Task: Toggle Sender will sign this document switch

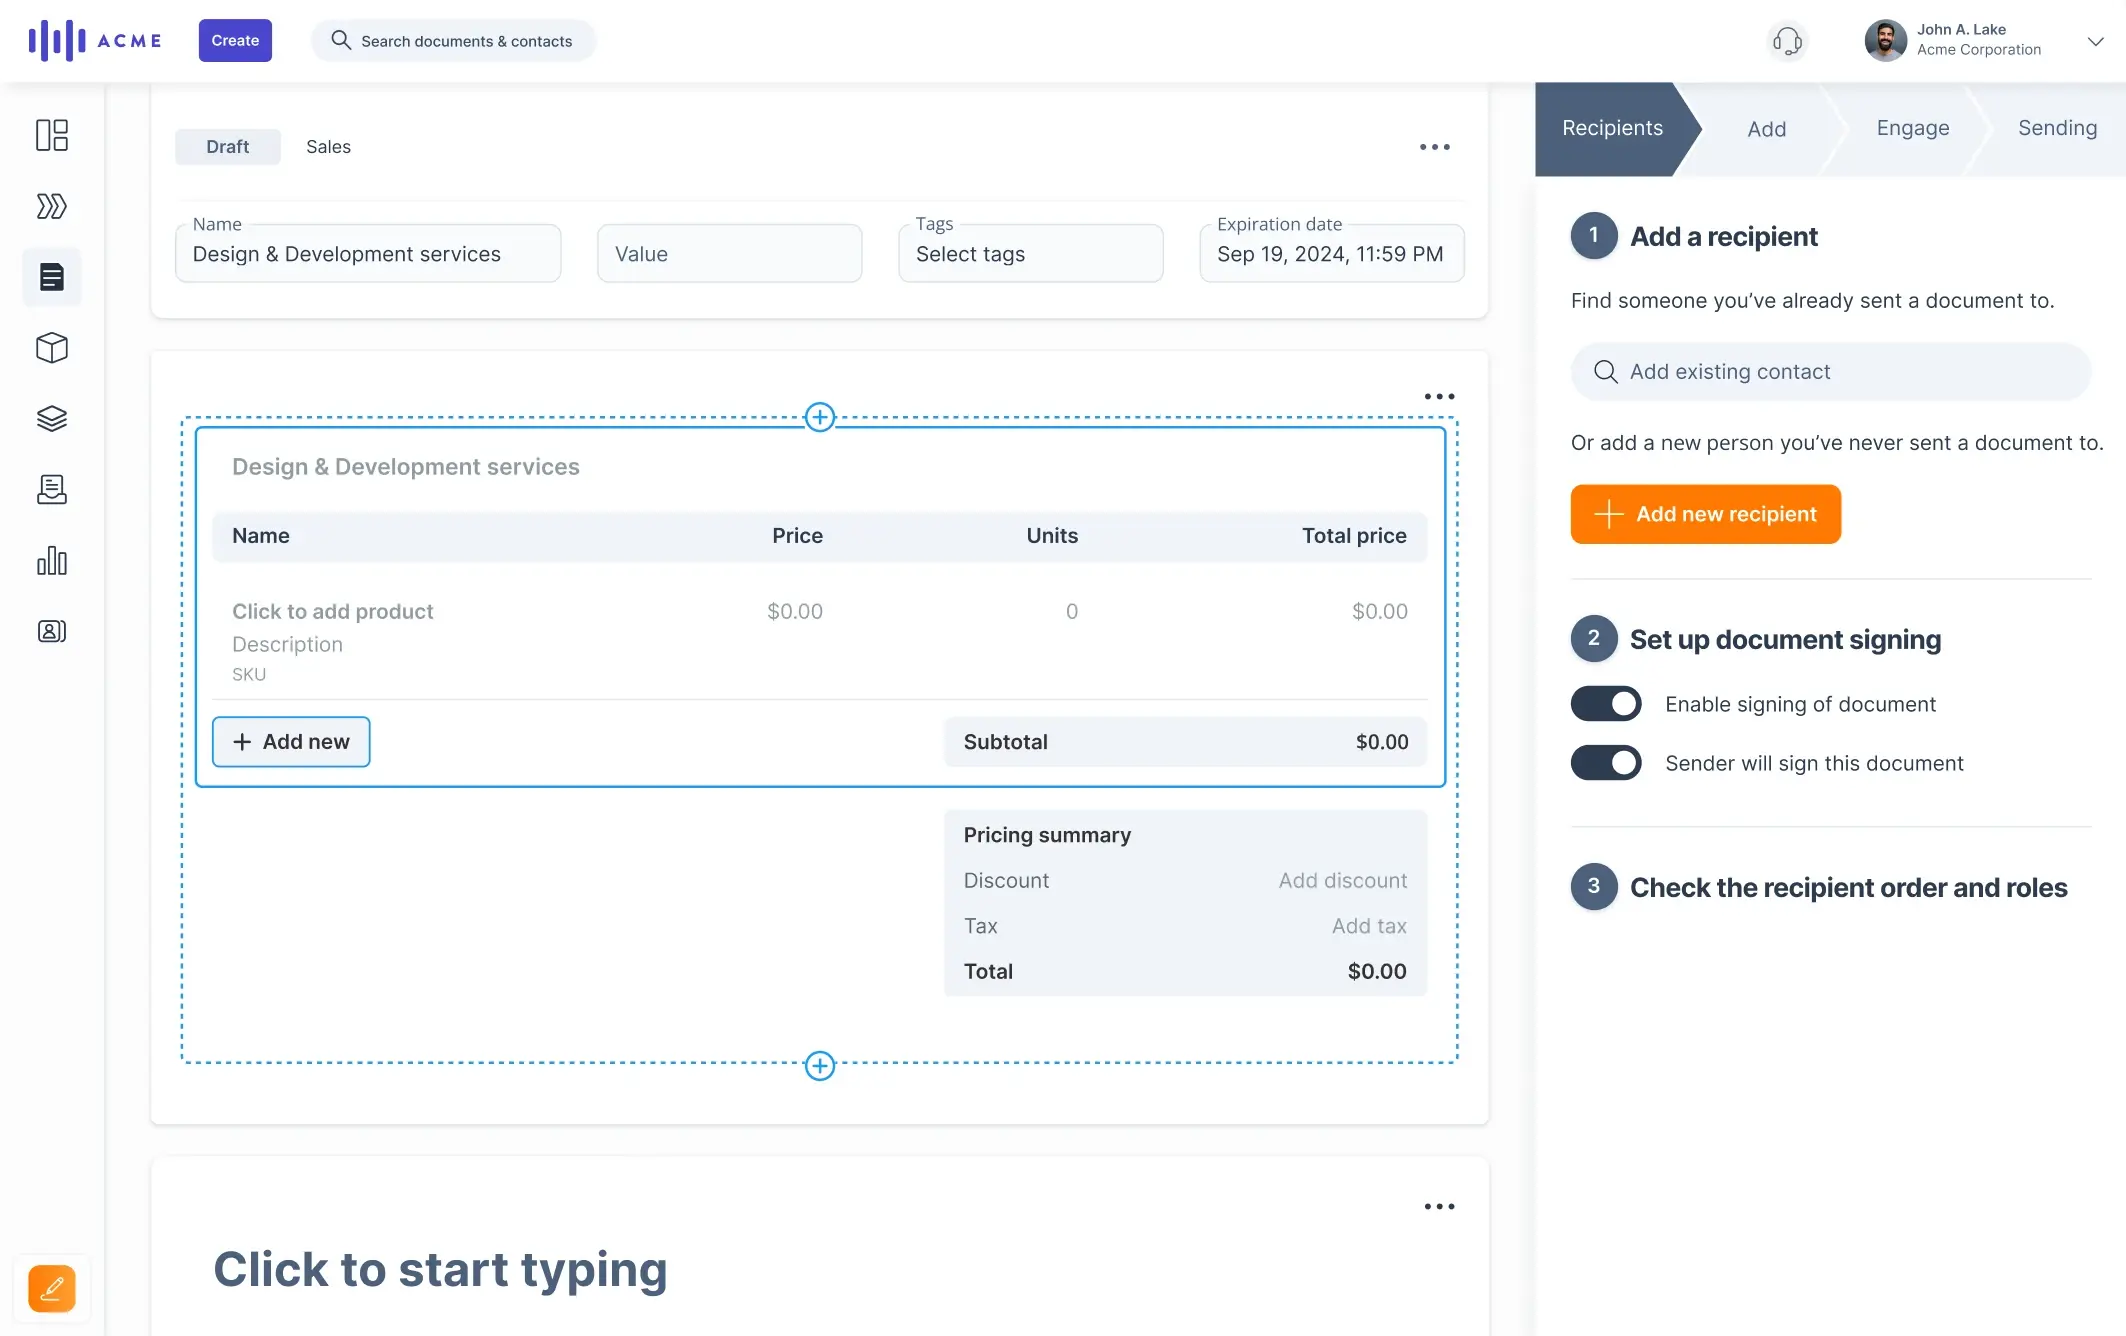Action: [x=1606, y=762]
